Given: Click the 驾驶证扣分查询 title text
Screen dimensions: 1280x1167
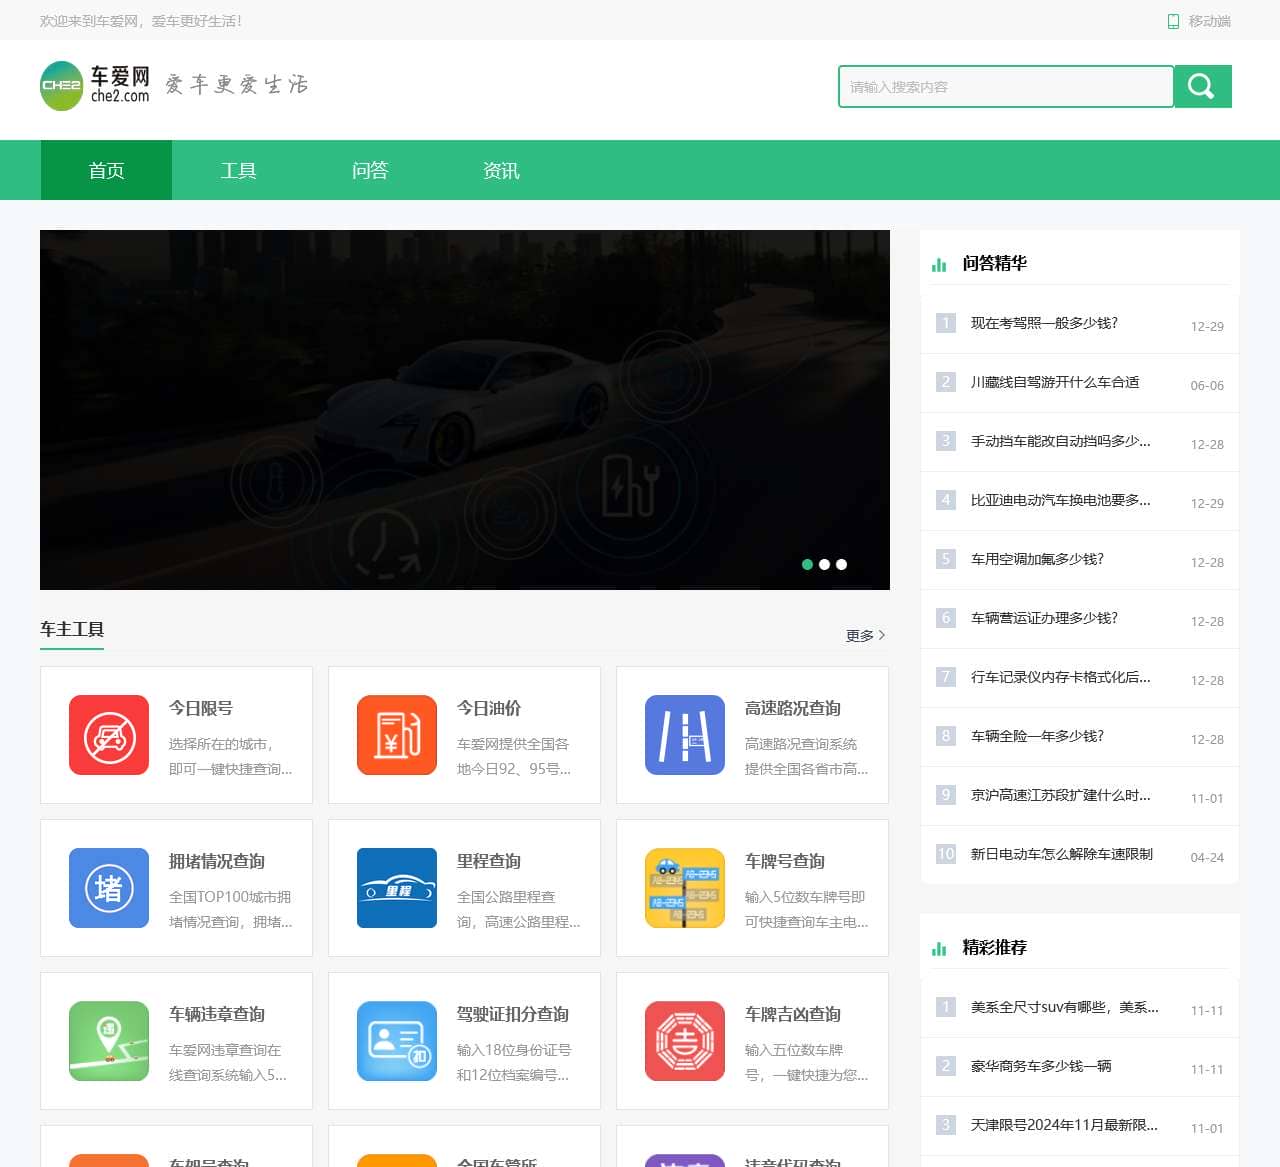Looking at the screenshot, I should 513,1014.
